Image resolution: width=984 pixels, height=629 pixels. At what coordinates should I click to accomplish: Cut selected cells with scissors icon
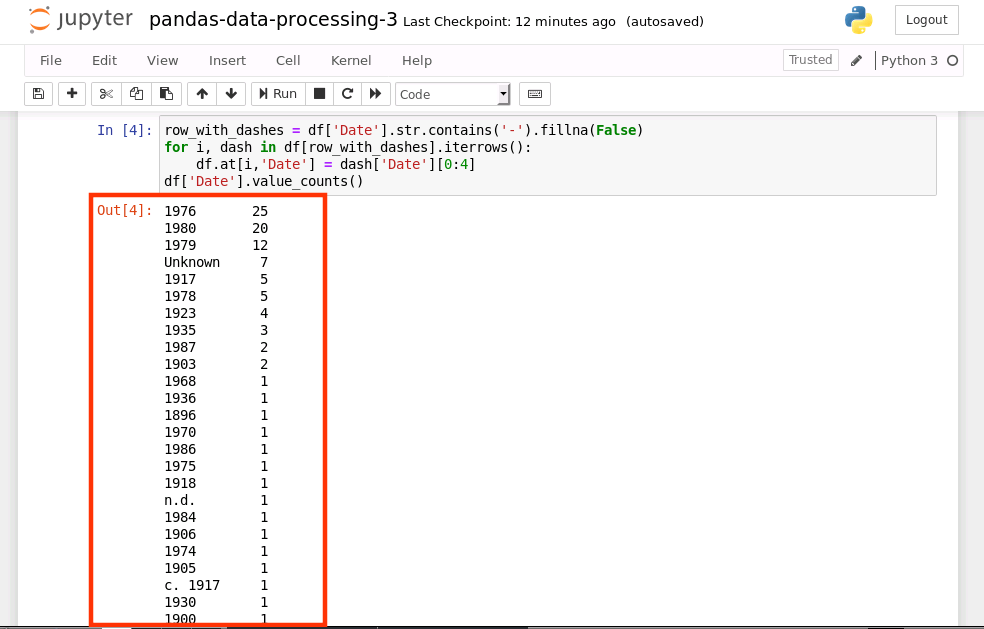click(x=106, y=94)
